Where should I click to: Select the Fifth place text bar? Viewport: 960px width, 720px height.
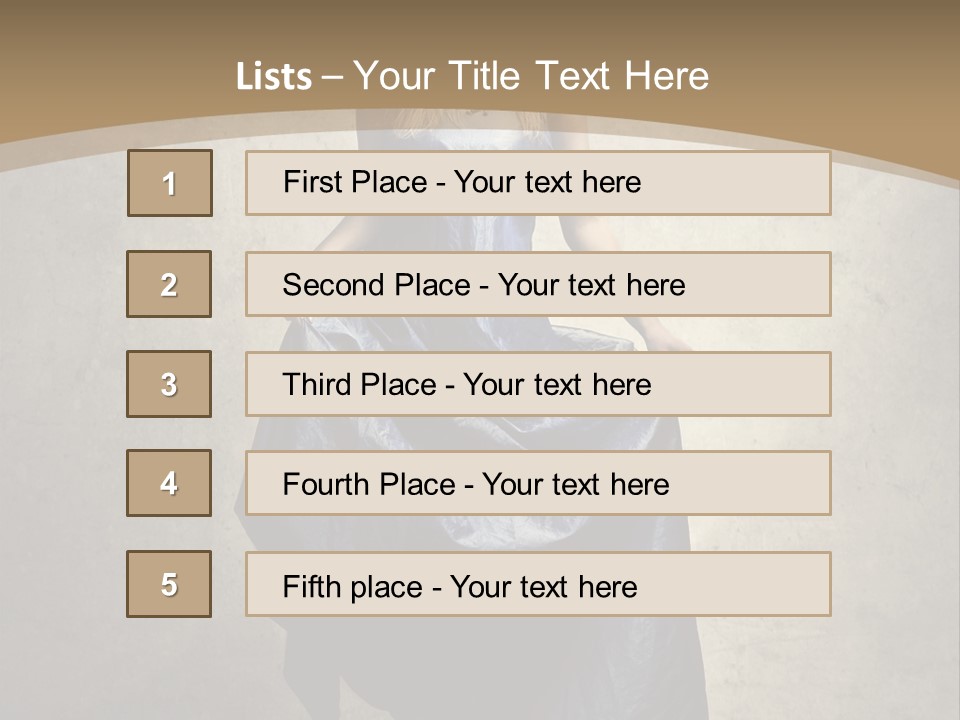538,584
